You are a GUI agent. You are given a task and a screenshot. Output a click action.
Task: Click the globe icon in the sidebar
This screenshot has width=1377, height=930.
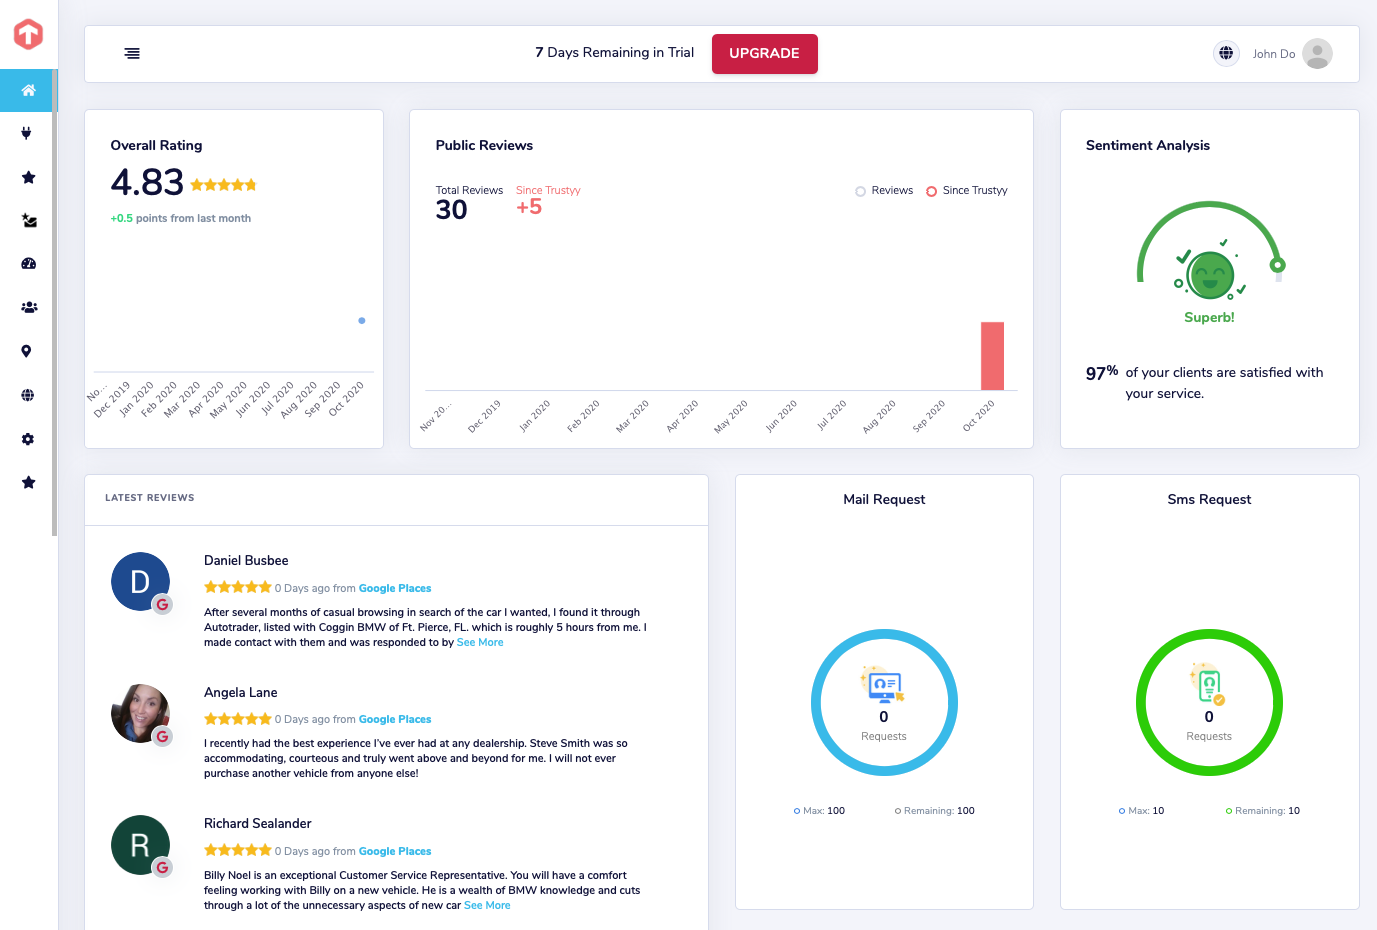pyautogui.click(x=28, y=395)
